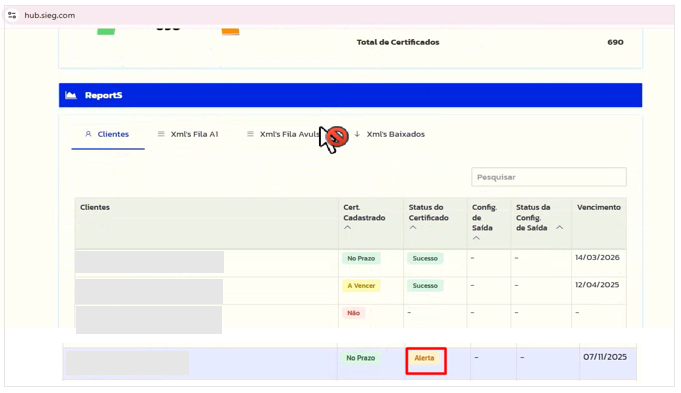681x393 pixels.
Task: Click the Alerta status badge
Action: click(424, 358)
